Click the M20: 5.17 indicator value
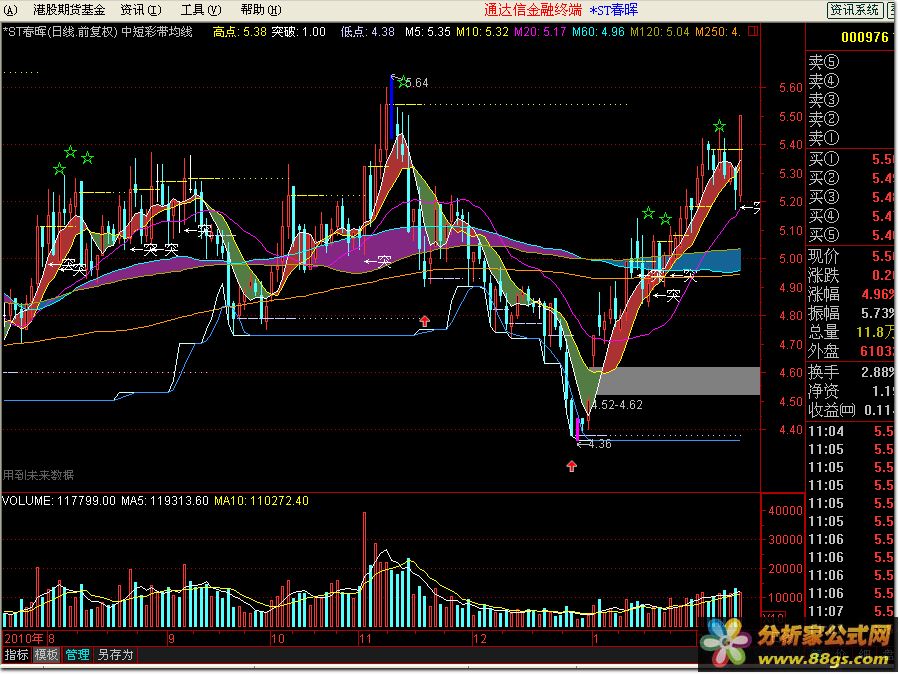This screenshot has height=674, width=900. click(540, 32)
